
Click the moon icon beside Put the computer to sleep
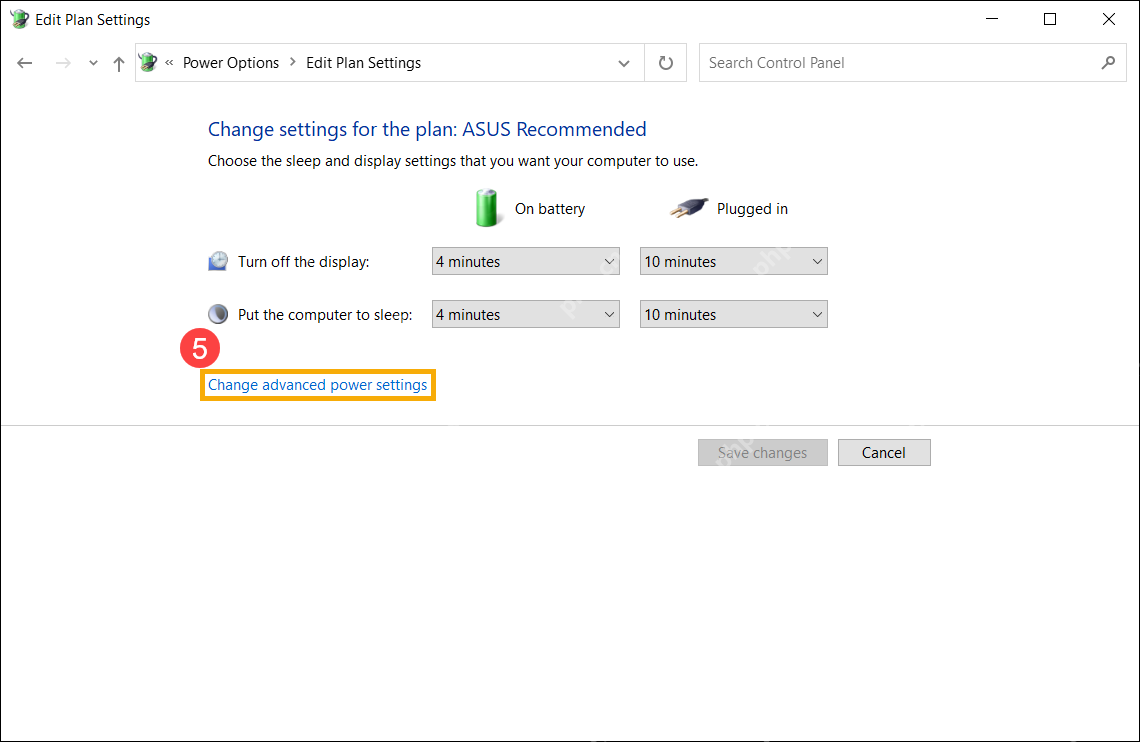coord(218,314)
